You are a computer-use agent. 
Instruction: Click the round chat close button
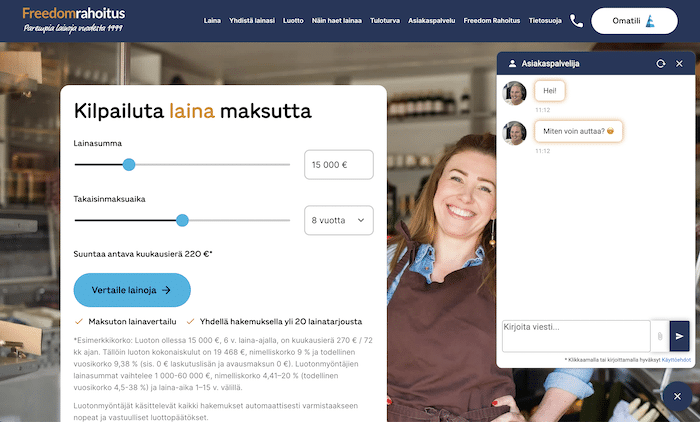coord(677,396)
